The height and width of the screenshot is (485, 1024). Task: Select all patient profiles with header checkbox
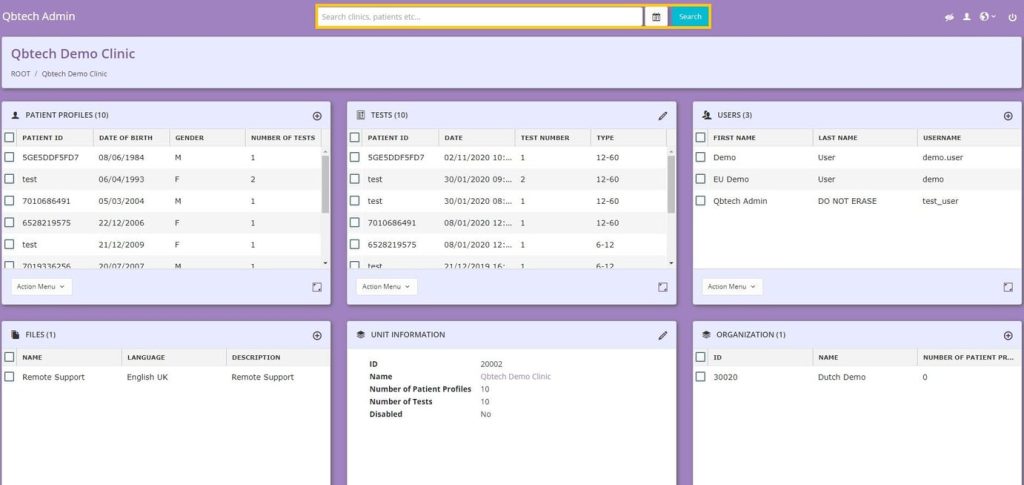(9, 138)
